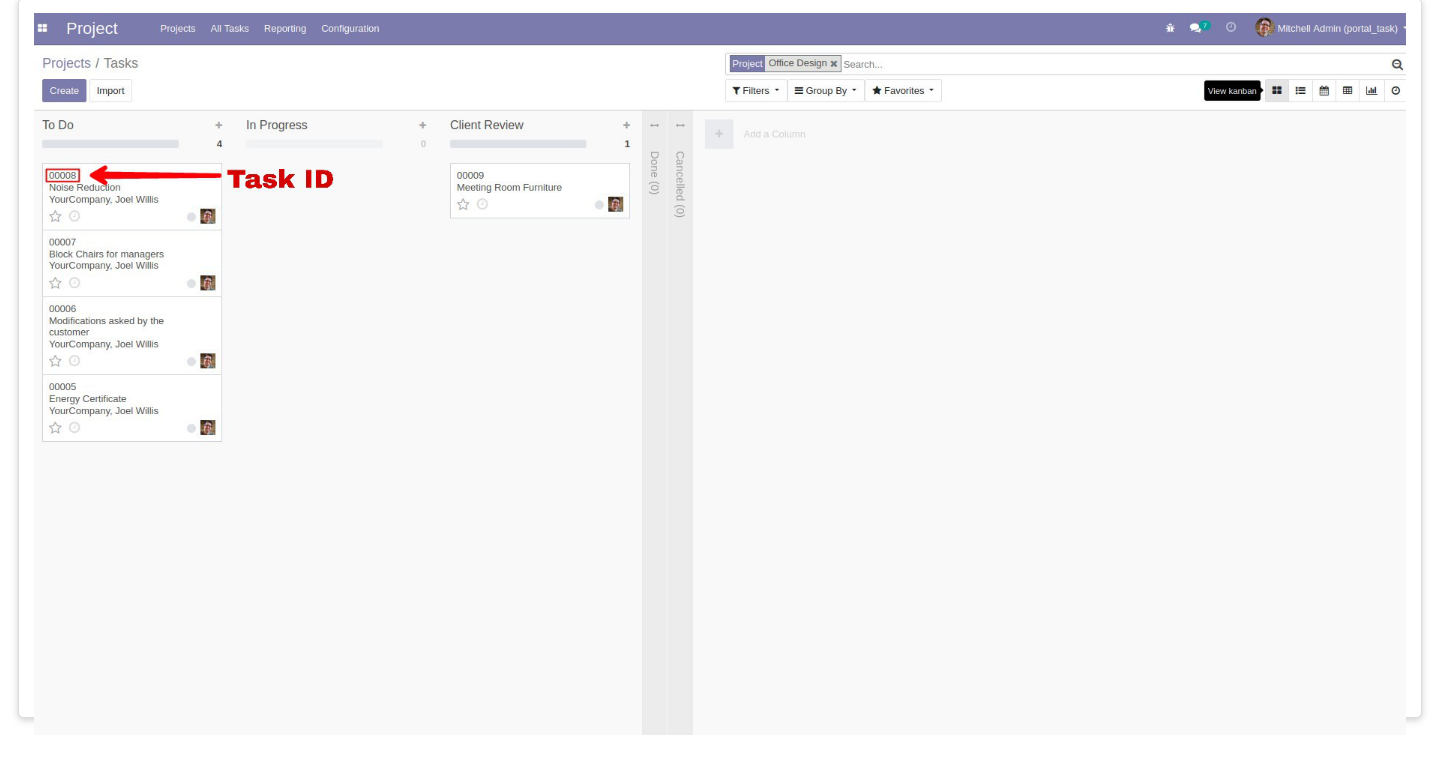The height and width of the screenshot is (760, 1445).
Task: Expand the folded Done column
Action: (x=654, y=171)
